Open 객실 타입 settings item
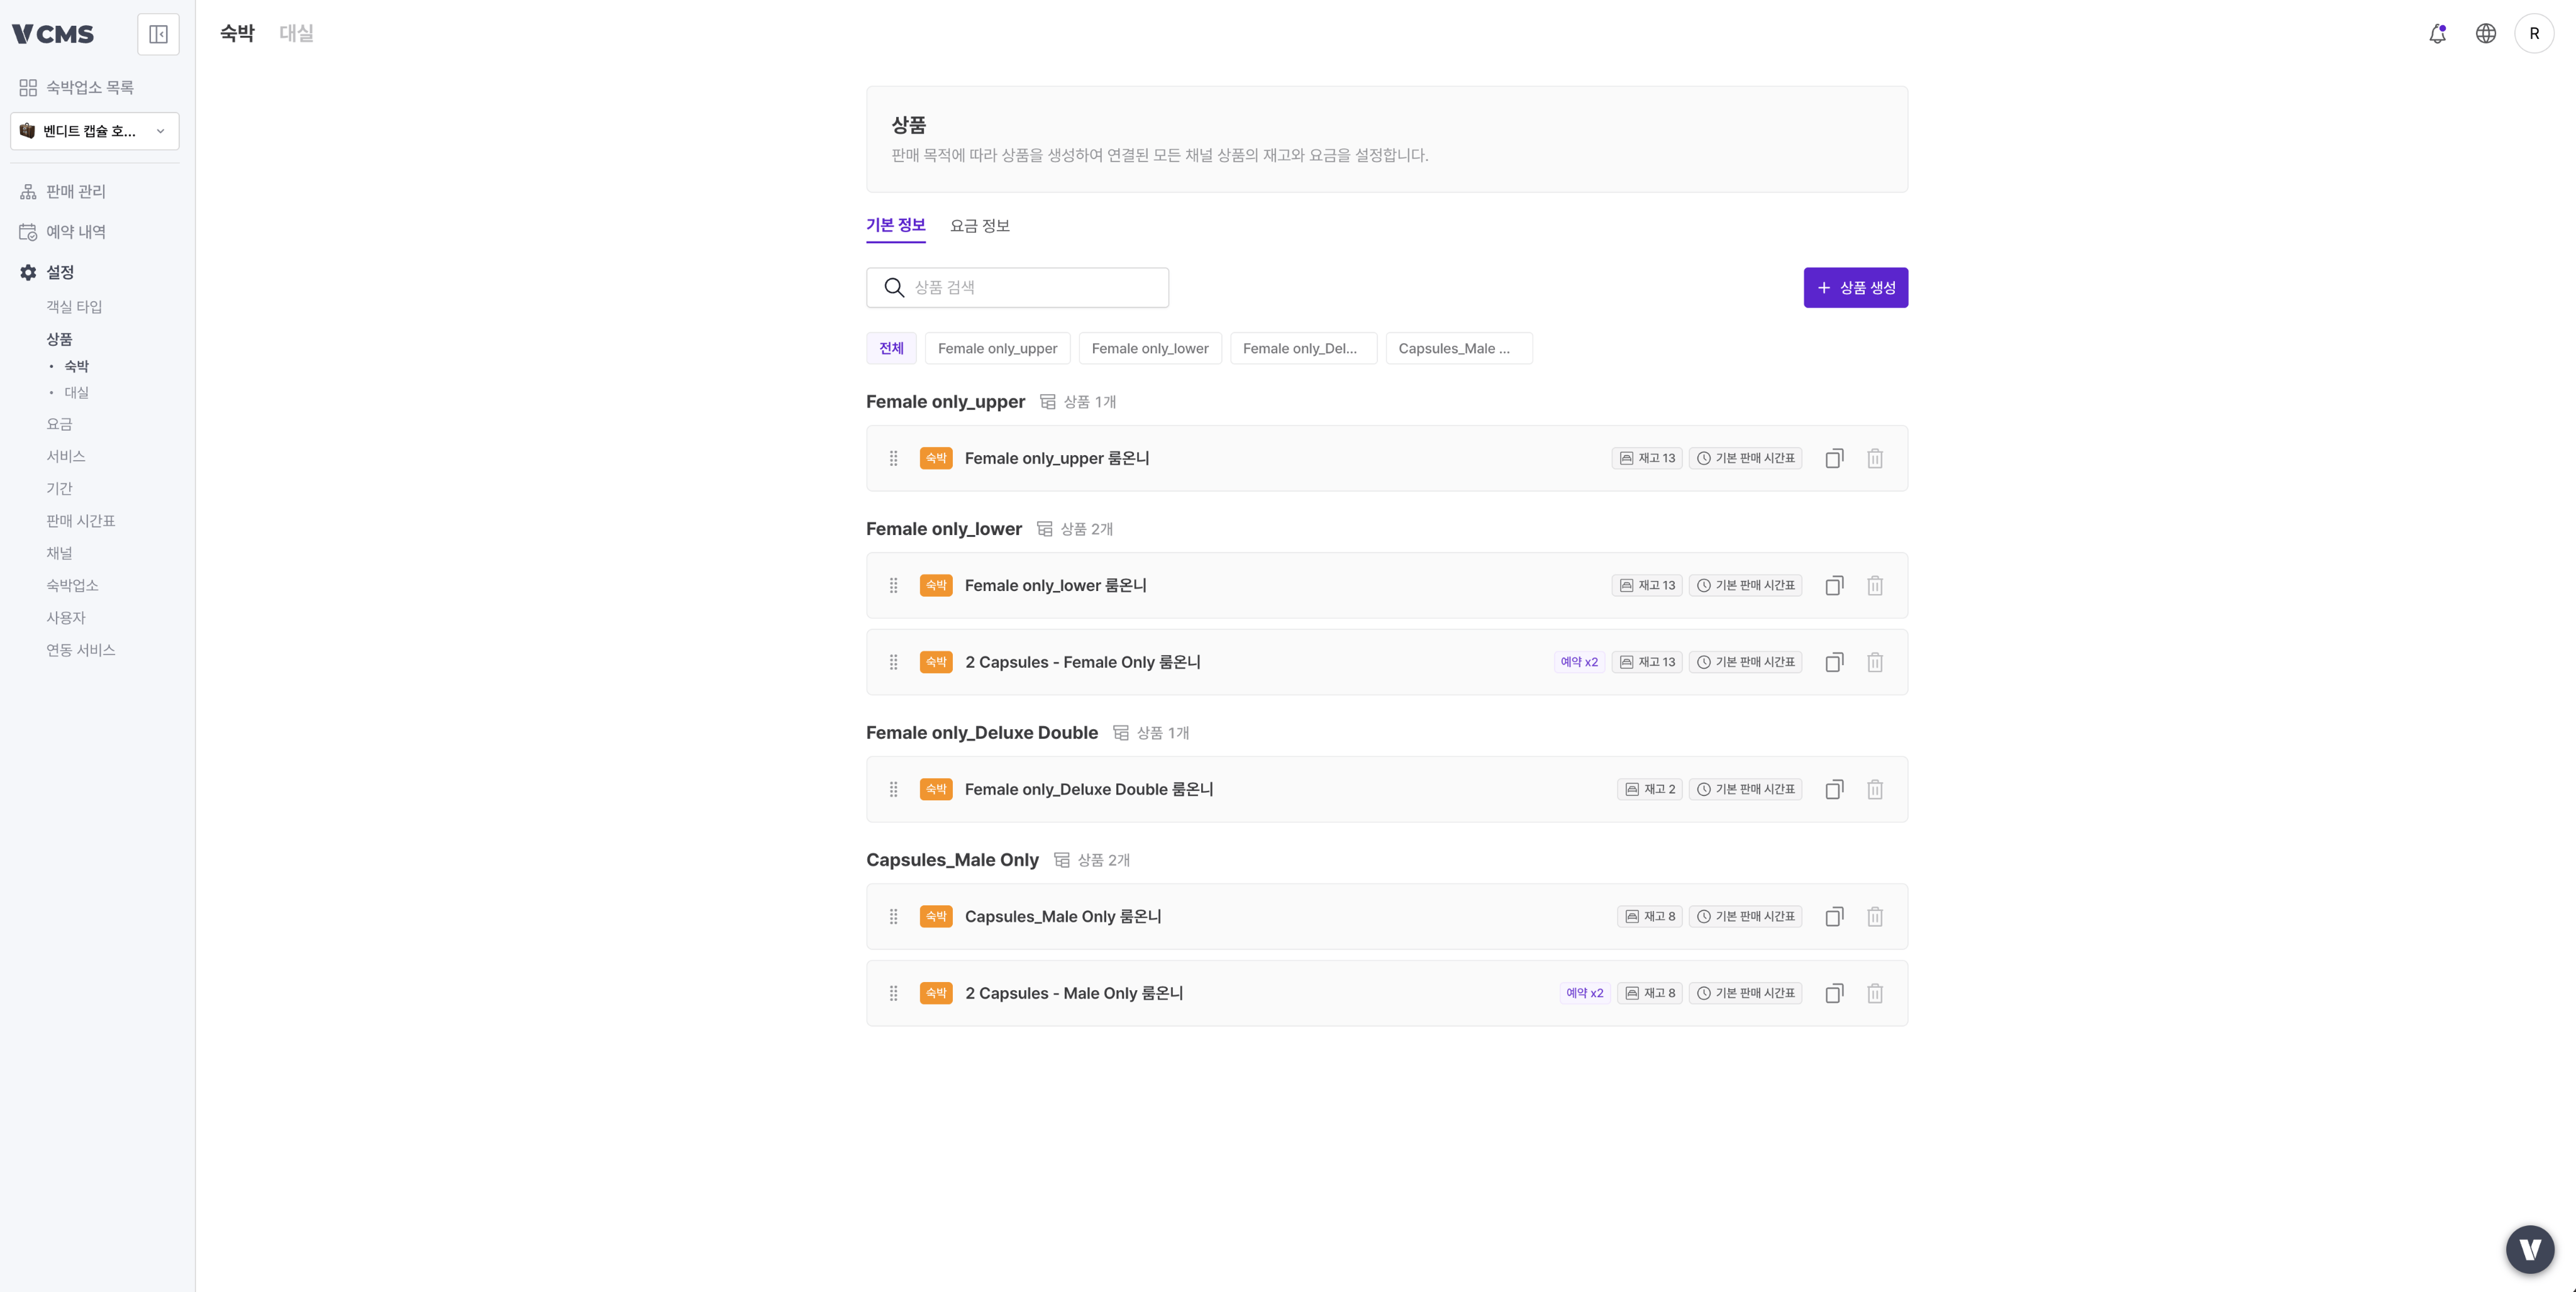The image size is (2576, 1292). click(x=74, y=307)
